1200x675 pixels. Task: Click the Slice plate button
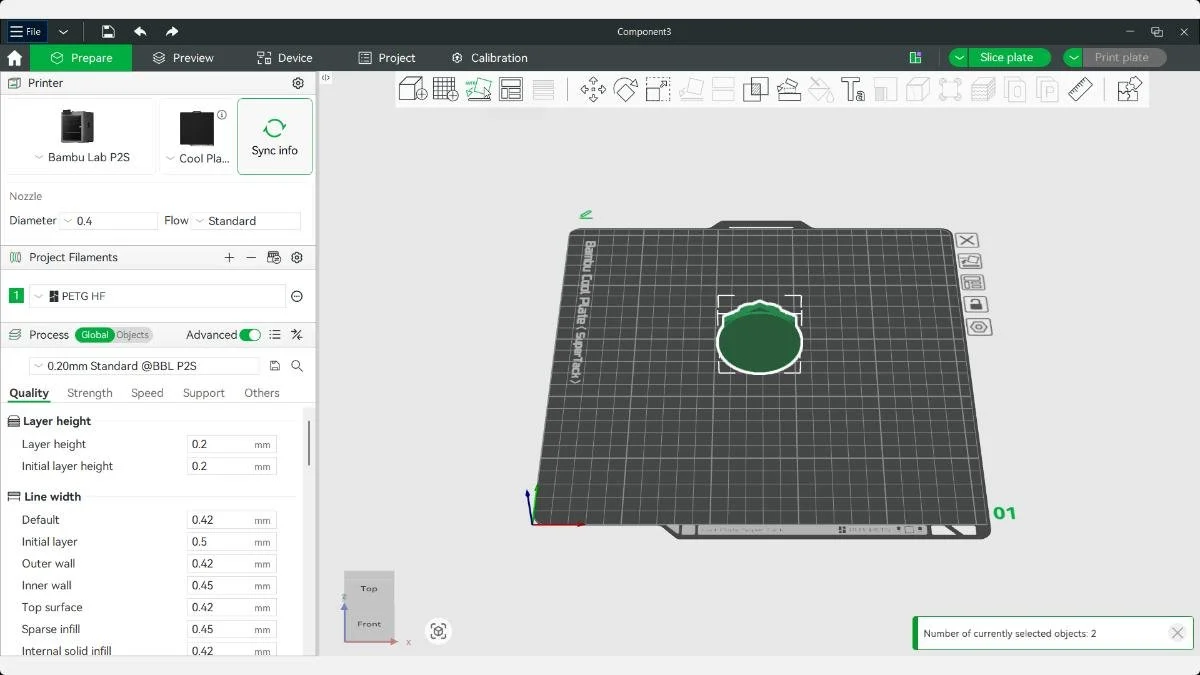coord(1006,58)
